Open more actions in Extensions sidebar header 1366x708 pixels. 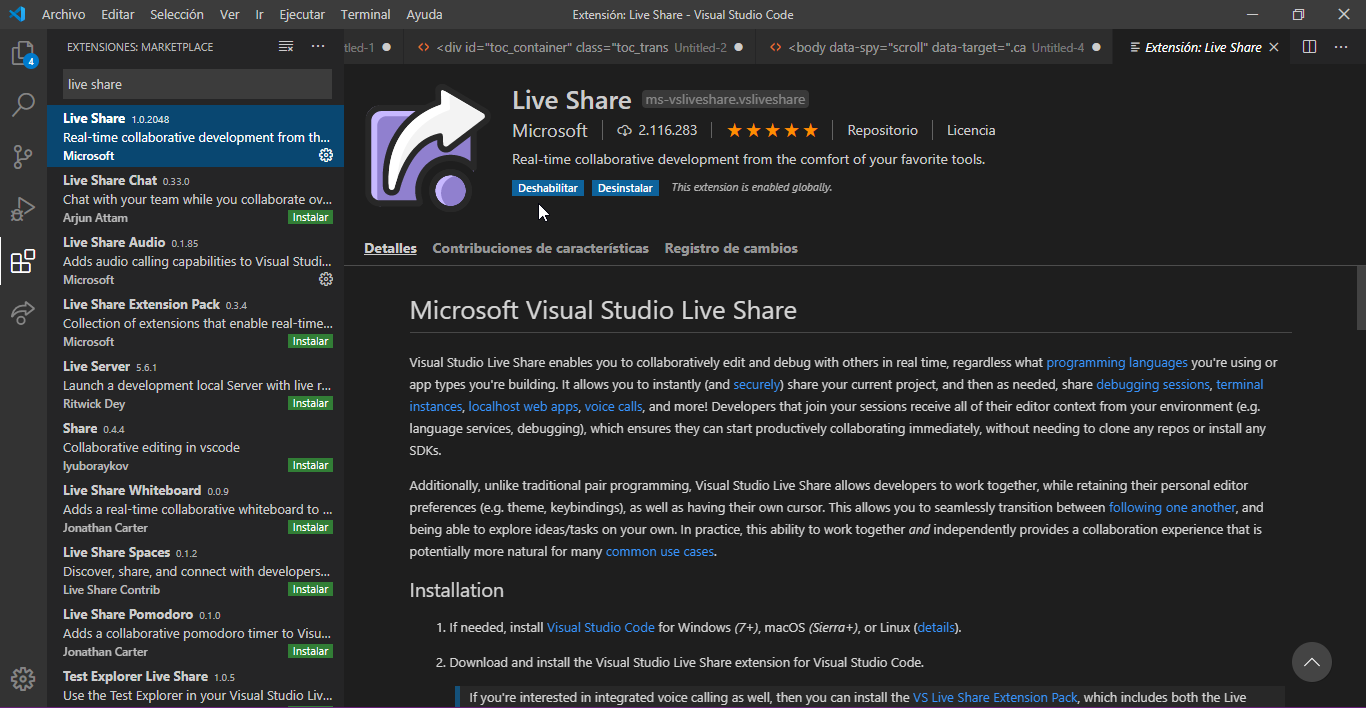pyautogui.click(x=318, y=47)
